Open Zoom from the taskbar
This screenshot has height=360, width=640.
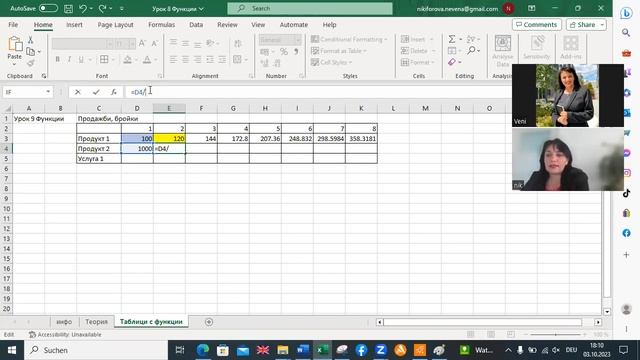point(381,350)
